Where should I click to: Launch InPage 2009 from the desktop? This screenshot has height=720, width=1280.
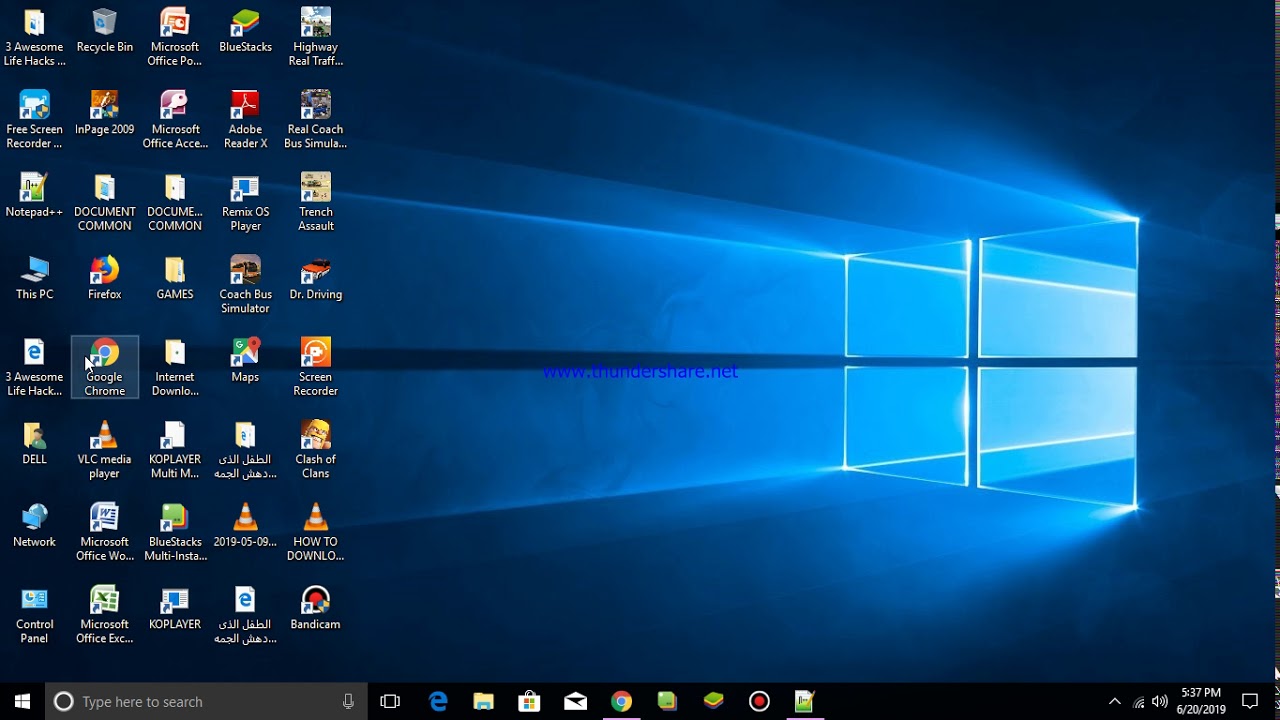point(104,115)
